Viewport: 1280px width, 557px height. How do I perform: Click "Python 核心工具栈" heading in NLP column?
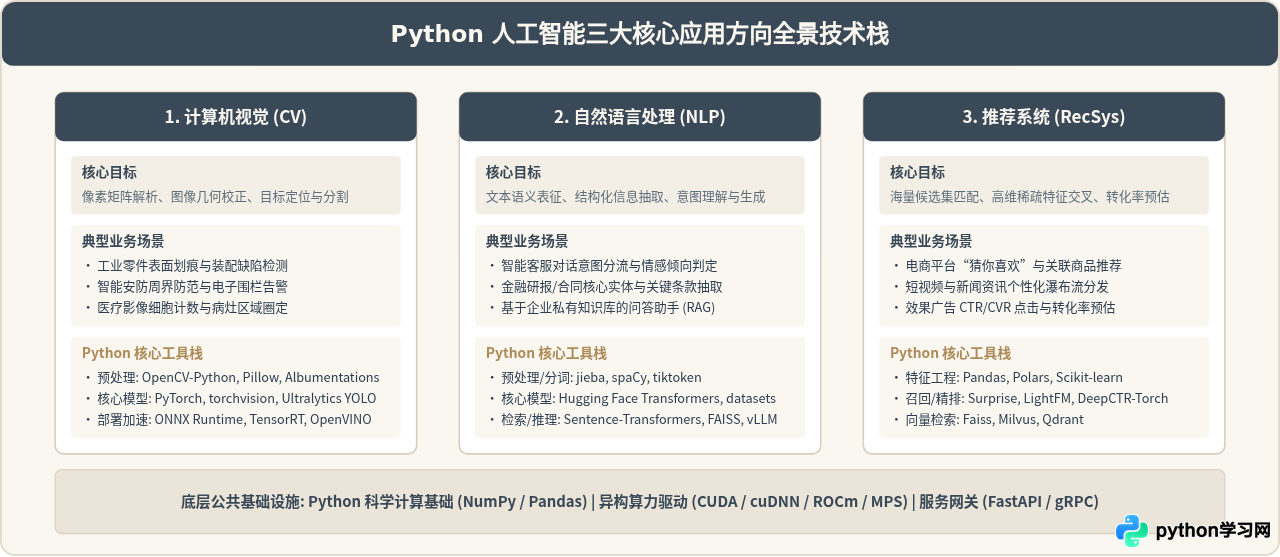coord(546,353)
